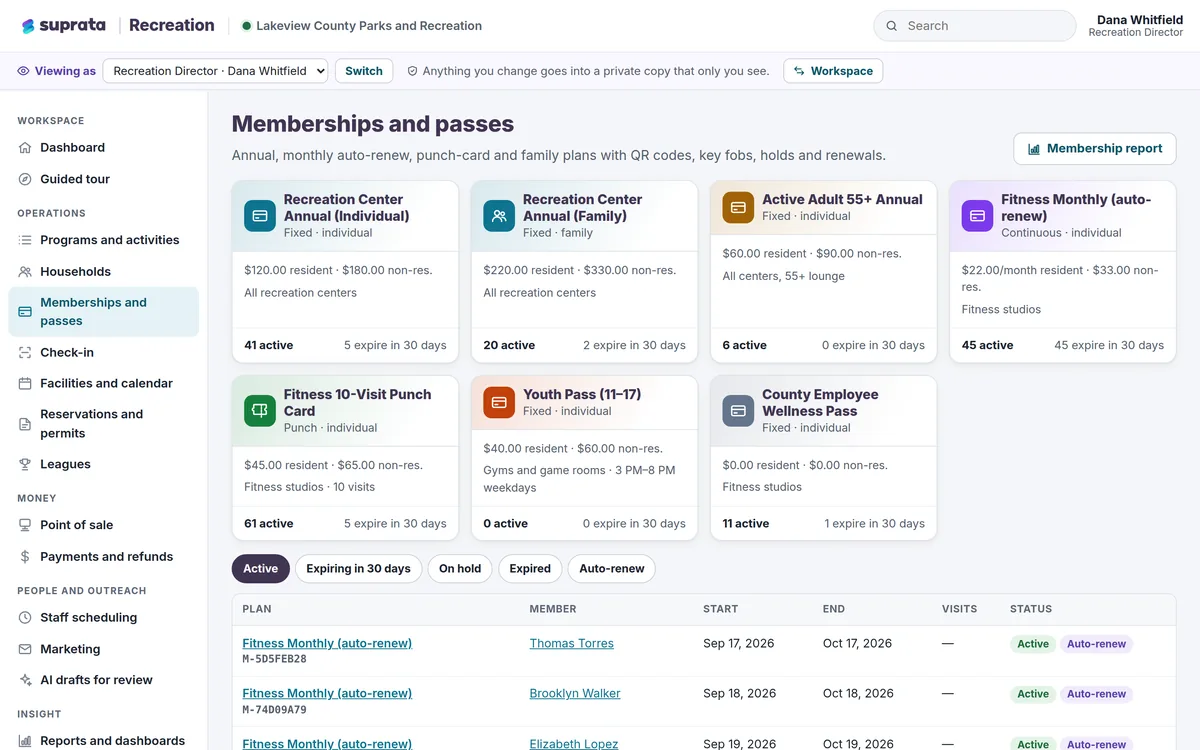
Task: Click the Workspace button
Action: (833, 71)
